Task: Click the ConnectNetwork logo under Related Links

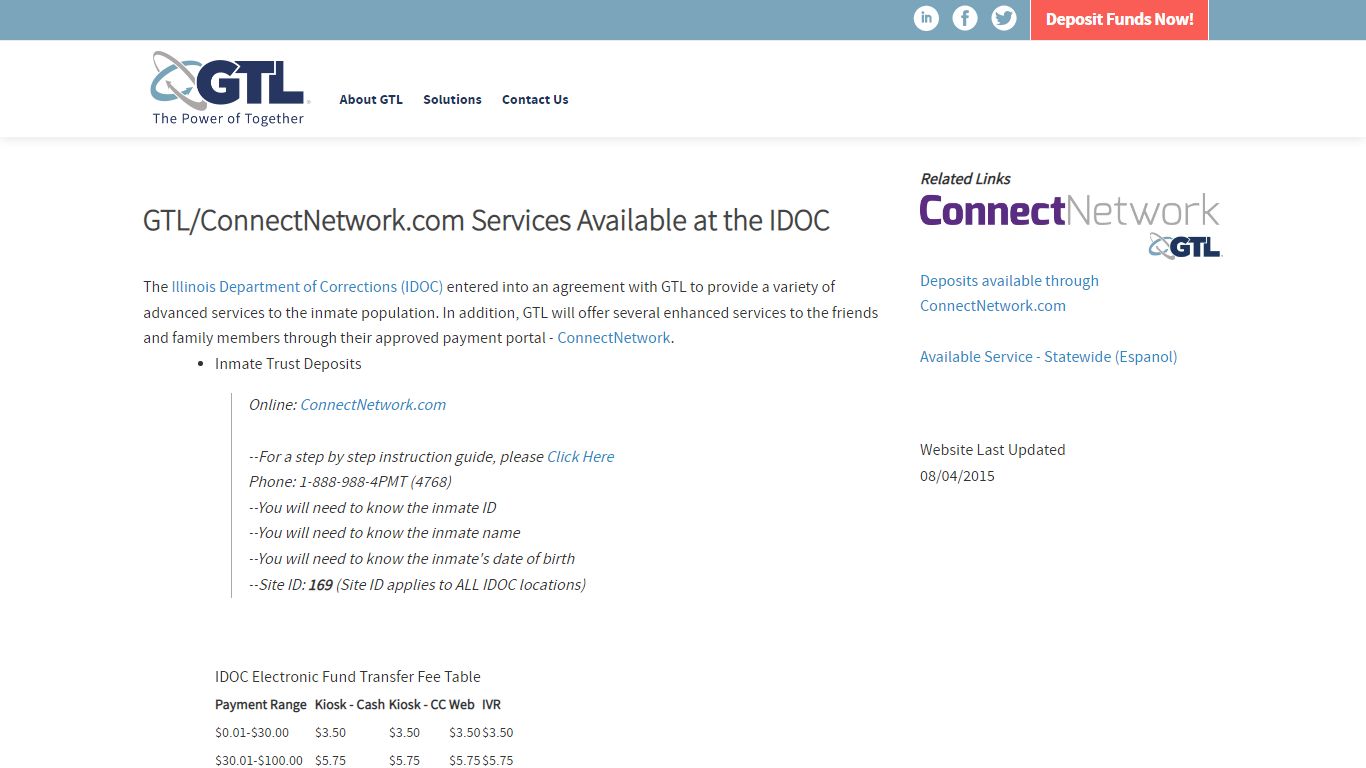Action: [x=1070, y=226]
